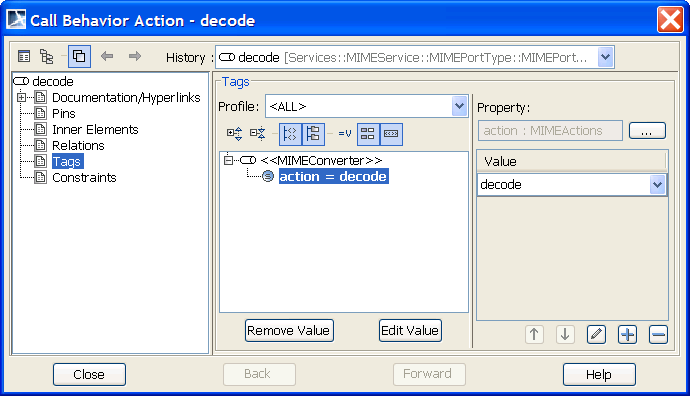Toggle the multi-window mode button in toolbar
The width and height of the screenshot is (690, 396).
pyautogui.click(x=79, y=56)
